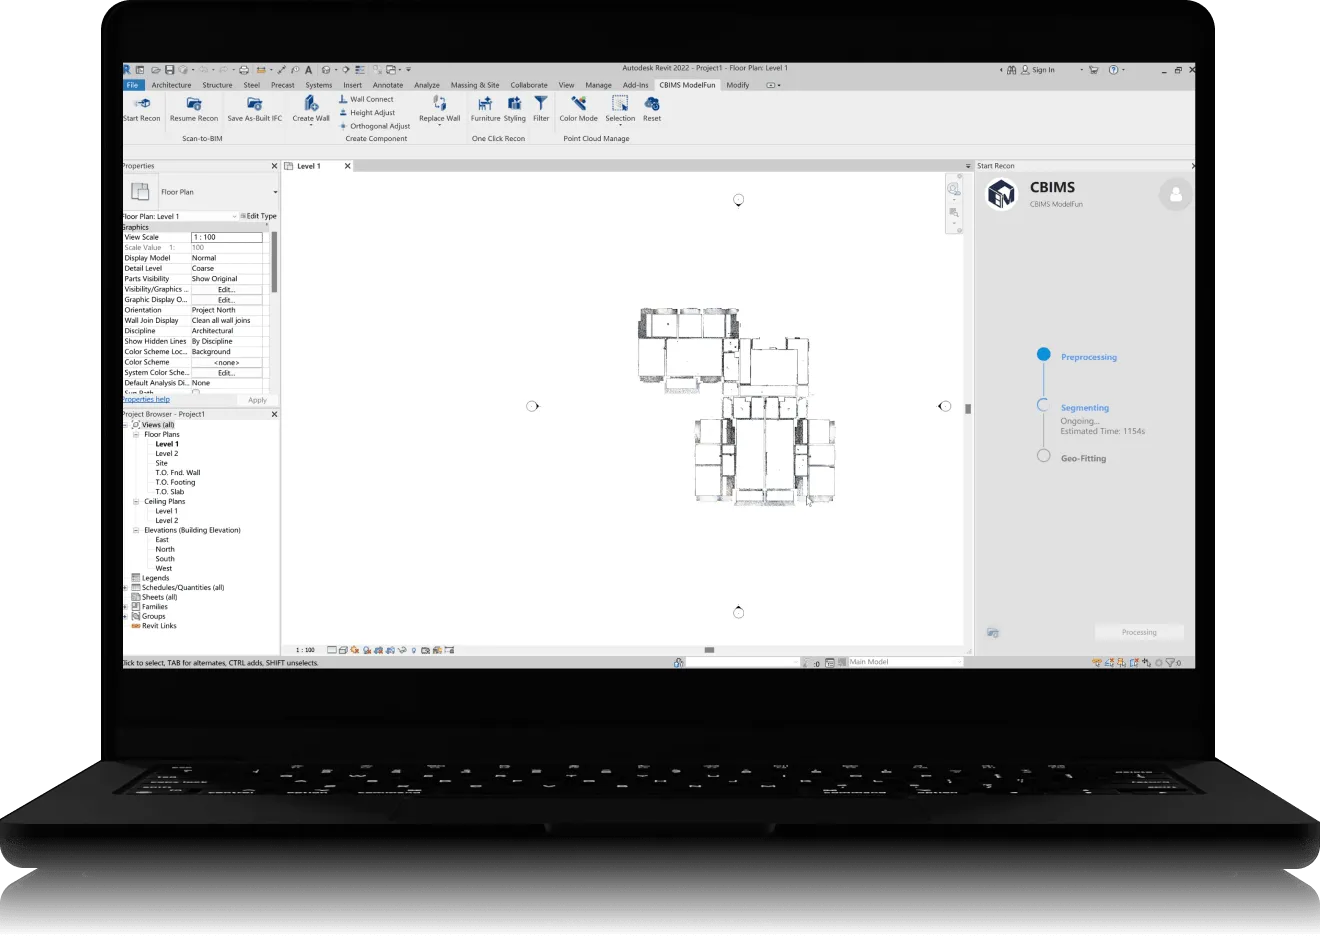Screen dimensions: 1320x936
Task: Toggle the Sun Path checkbox
Action: [196, 392]
